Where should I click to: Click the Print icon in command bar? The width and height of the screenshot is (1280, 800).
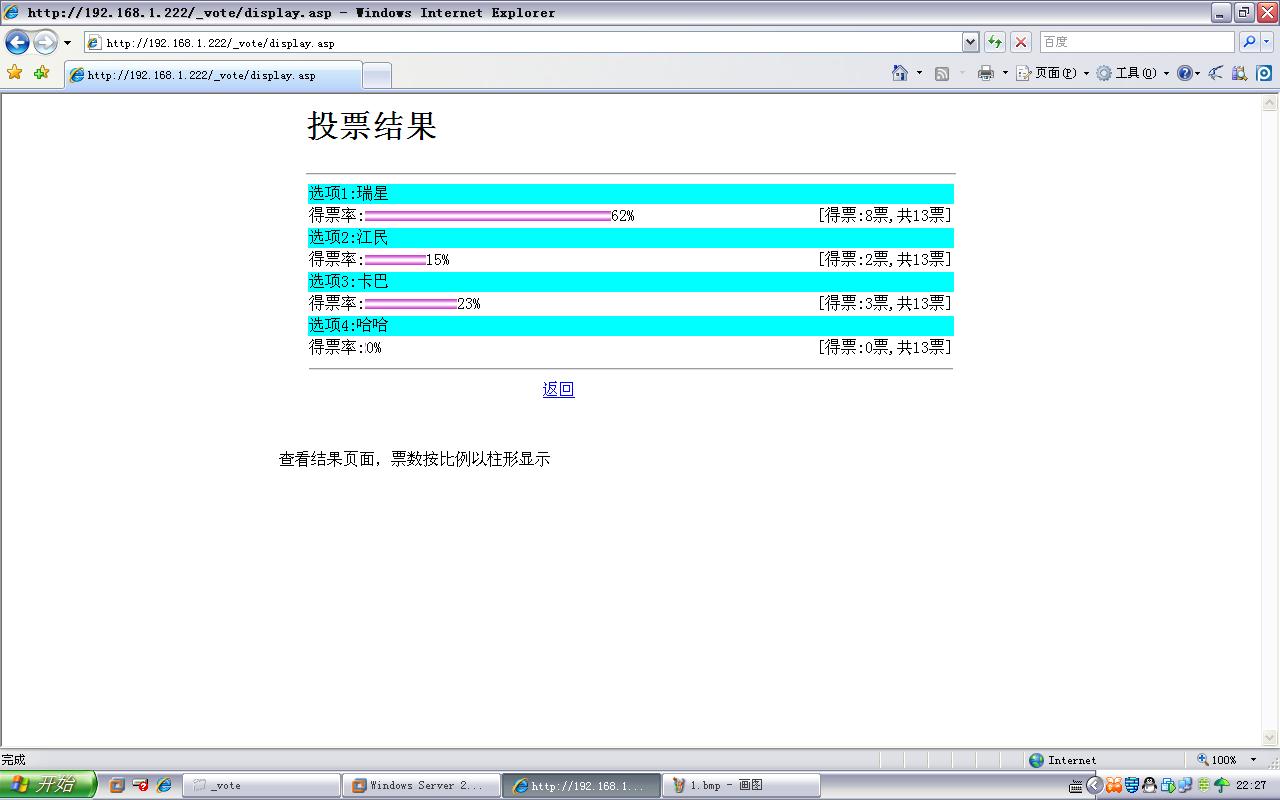986,73
